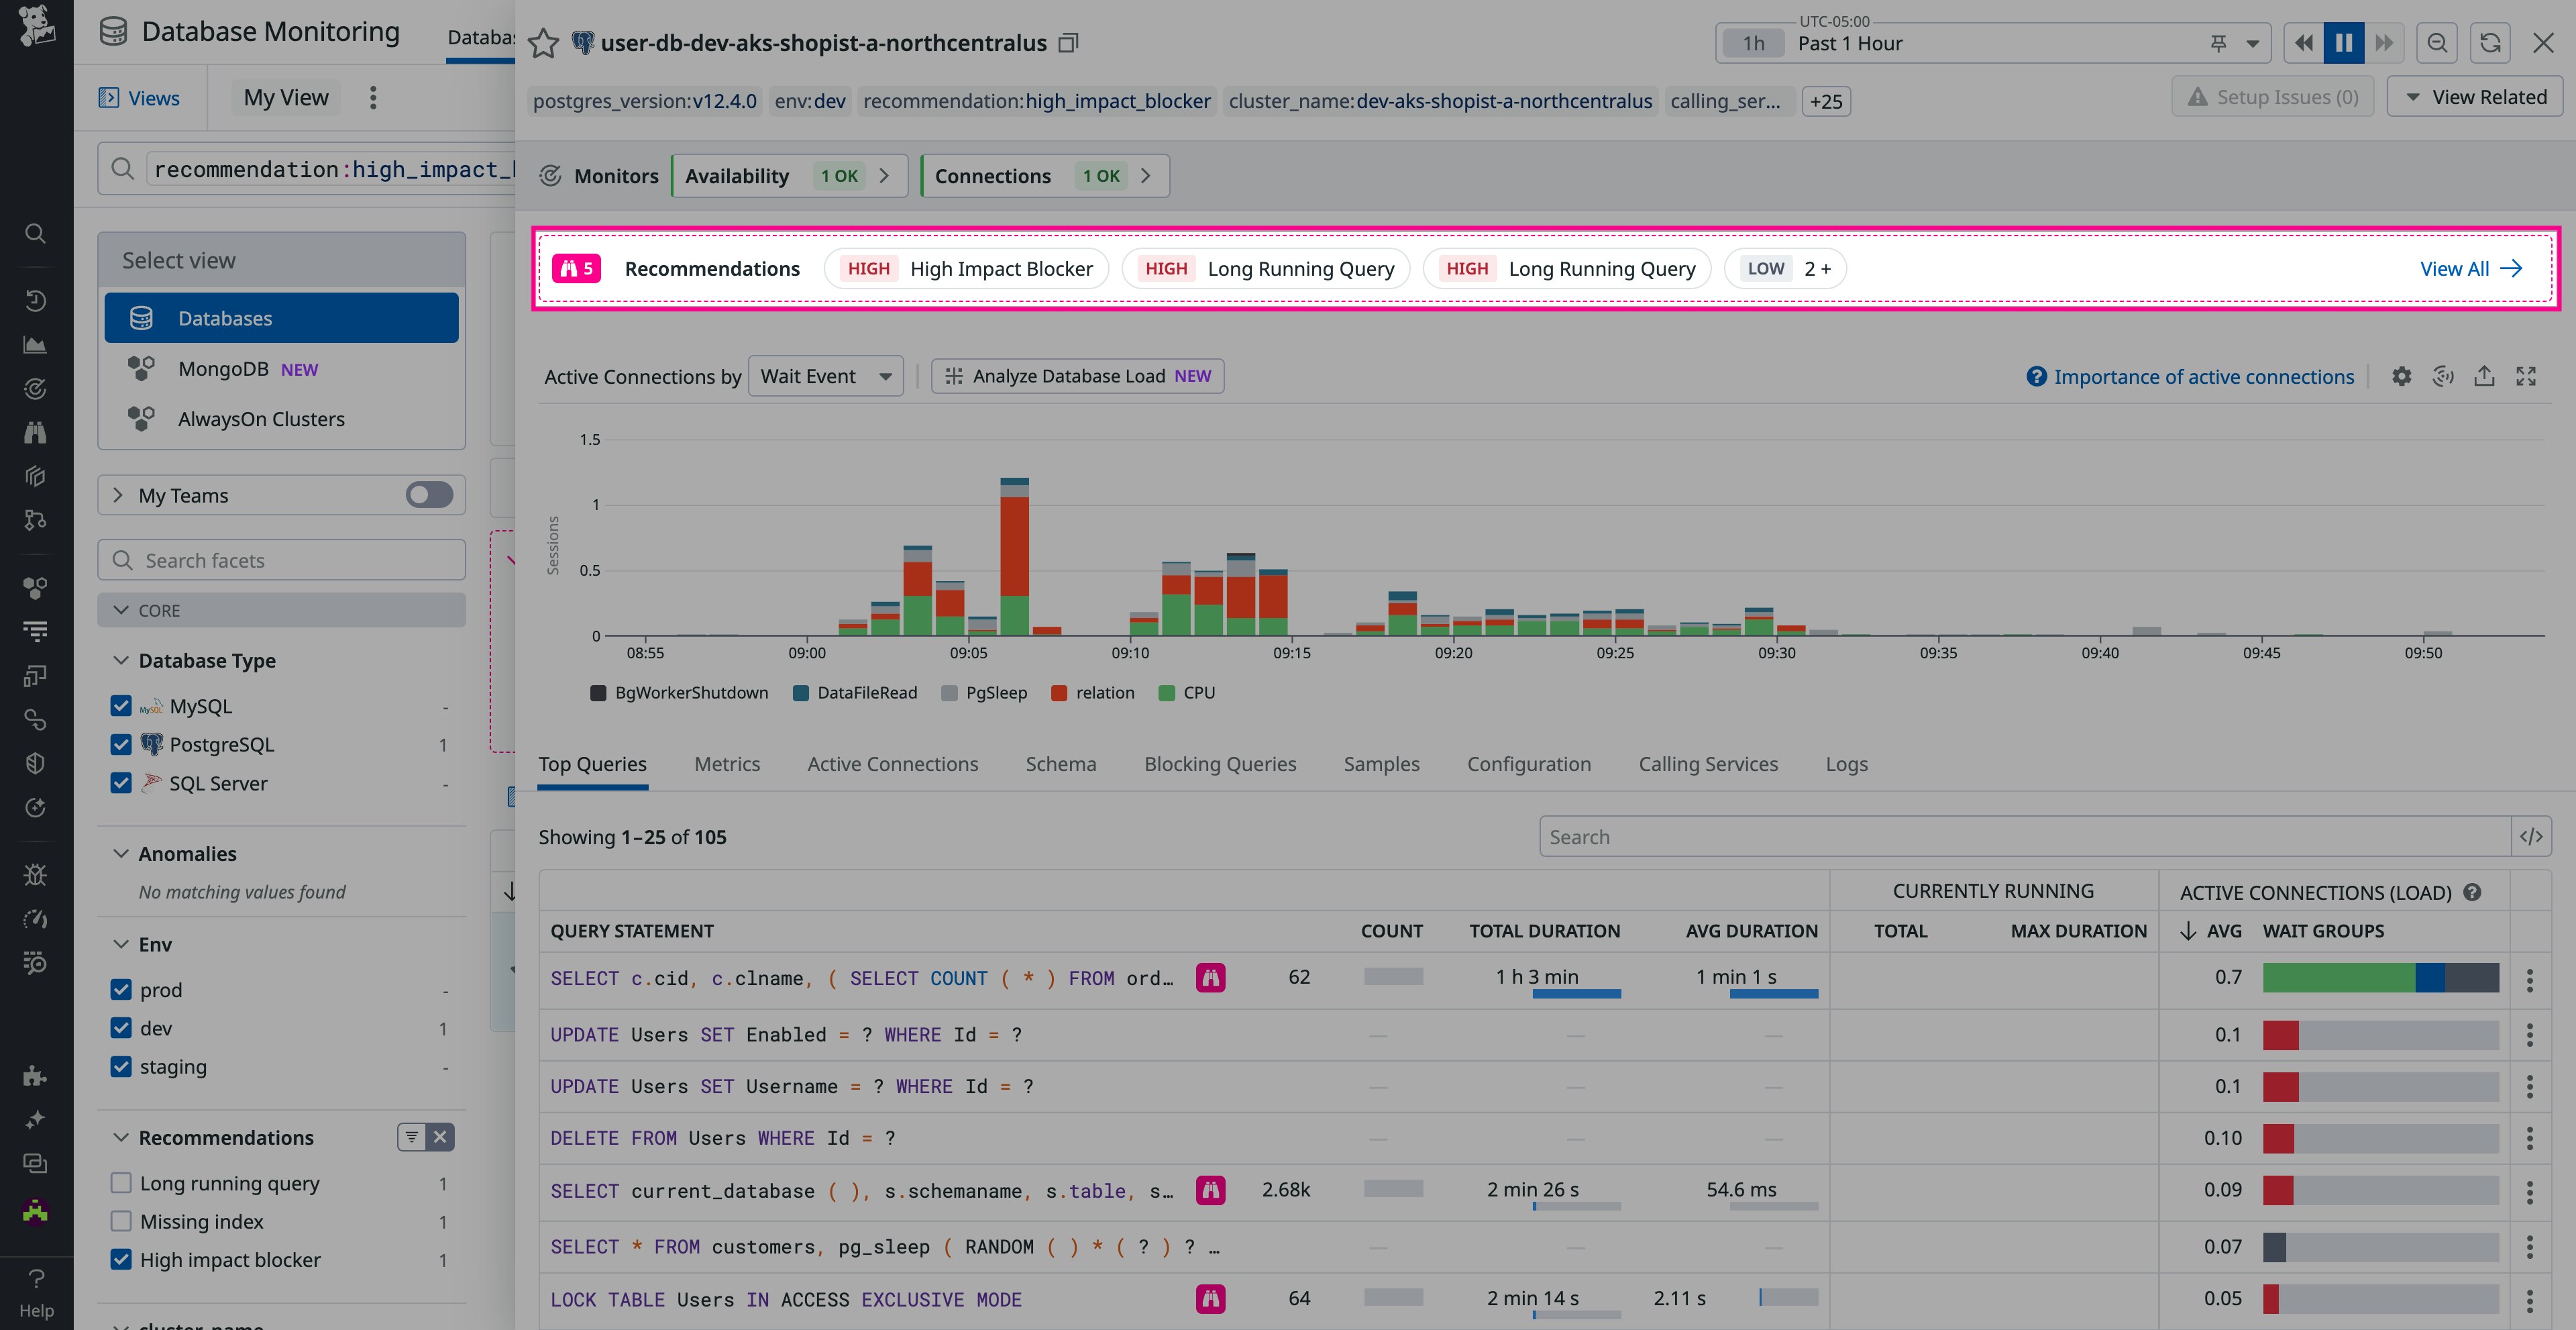The width and height of the screenshot is (2576, 1330).
Task: Check the Missing index recommendation filter
Action: [x=121, y=1221]
